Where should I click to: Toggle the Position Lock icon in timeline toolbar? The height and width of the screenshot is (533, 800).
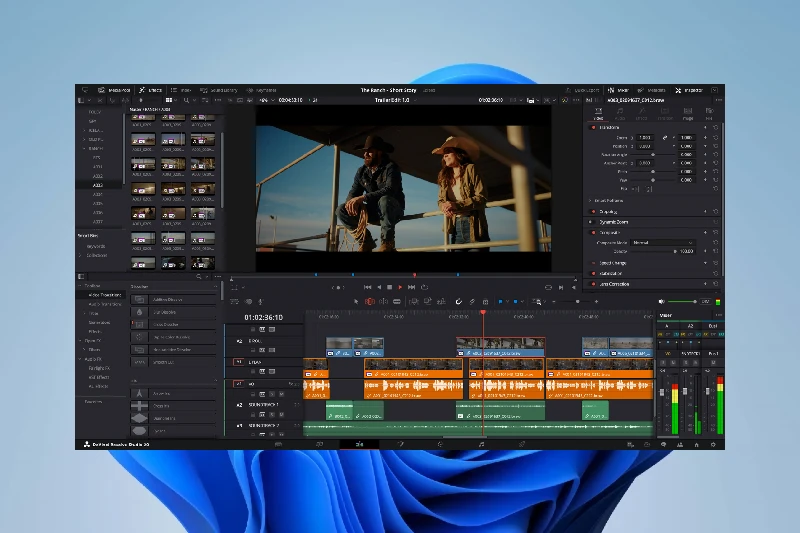pyautogui.click(x=485, y=301)
